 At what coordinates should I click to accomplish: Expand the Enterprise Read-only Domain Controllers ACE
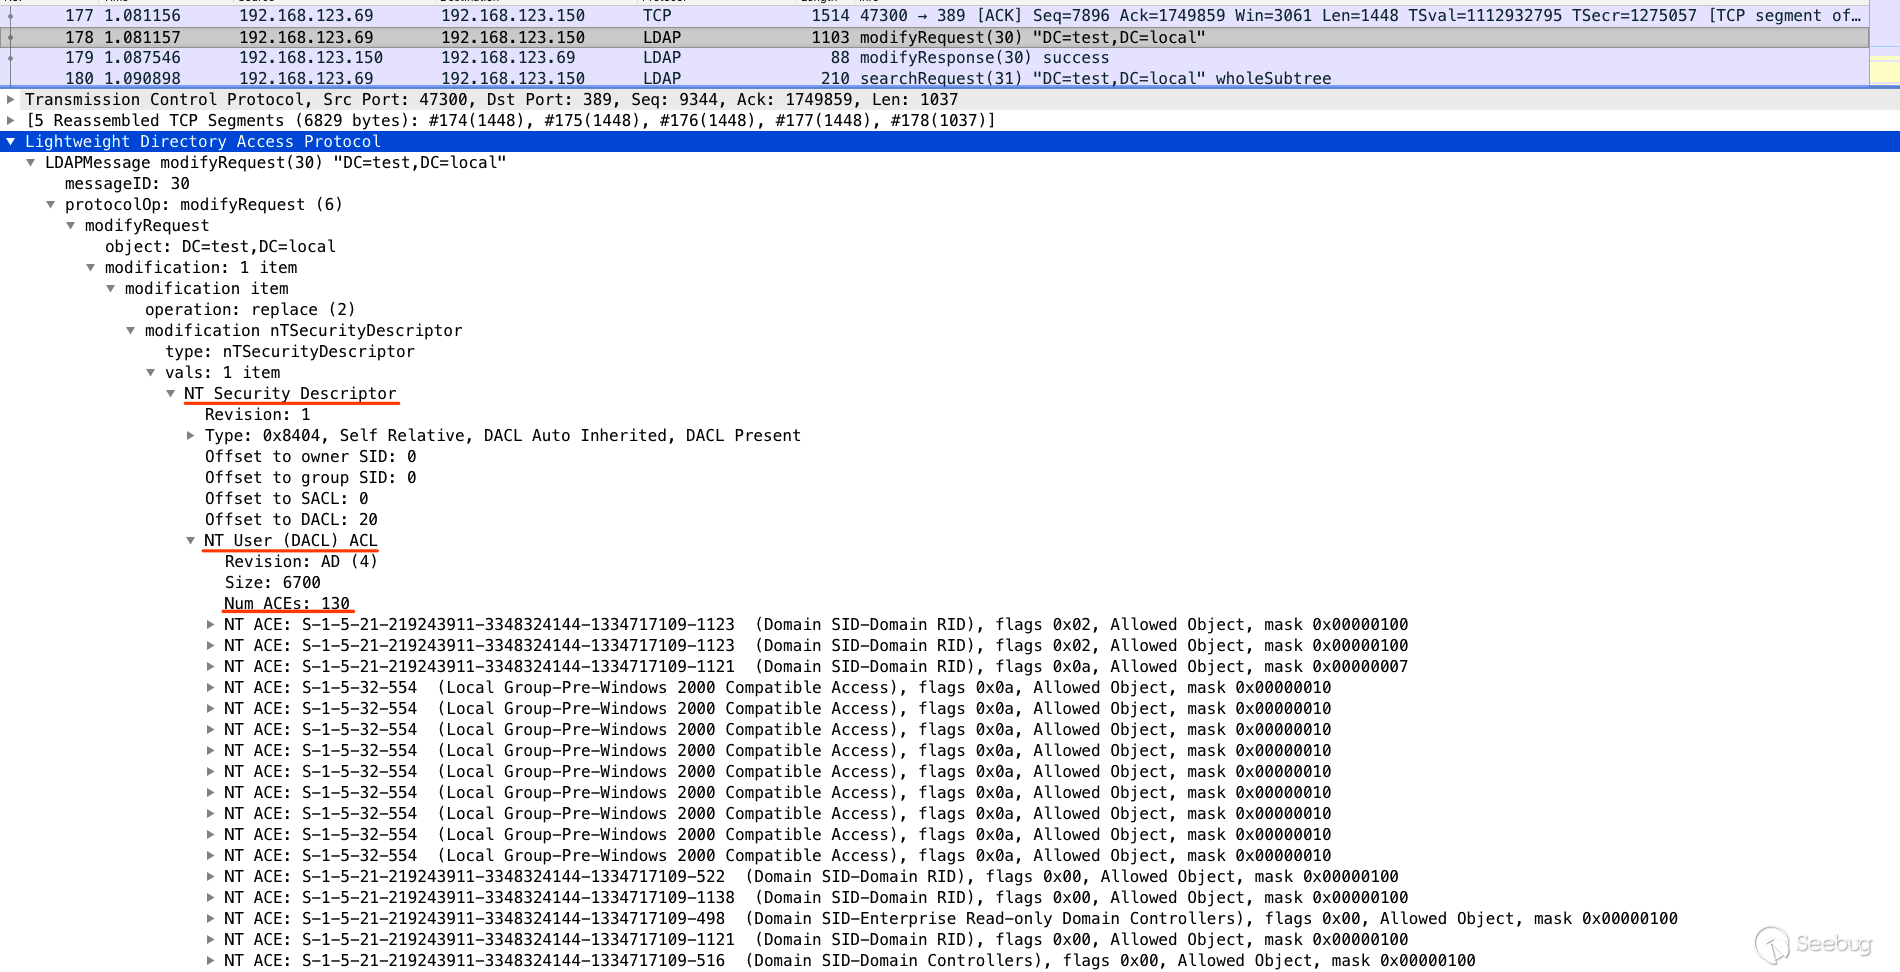211,919
